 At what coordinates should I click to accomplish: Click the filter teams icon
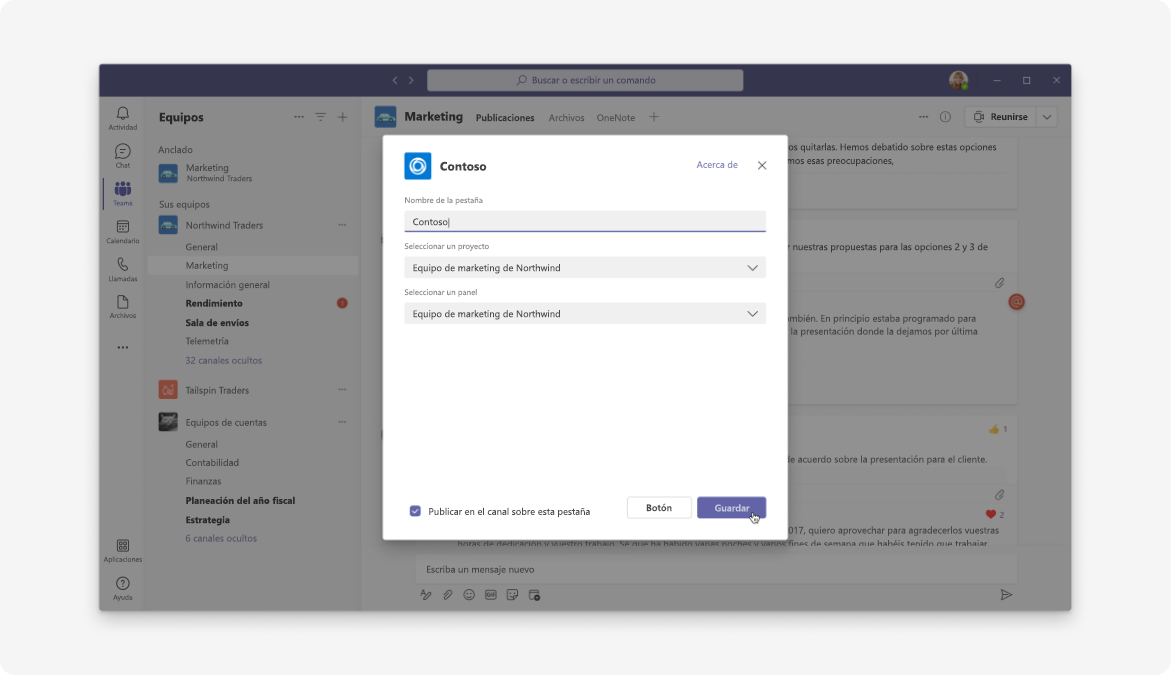click(320, 117)
